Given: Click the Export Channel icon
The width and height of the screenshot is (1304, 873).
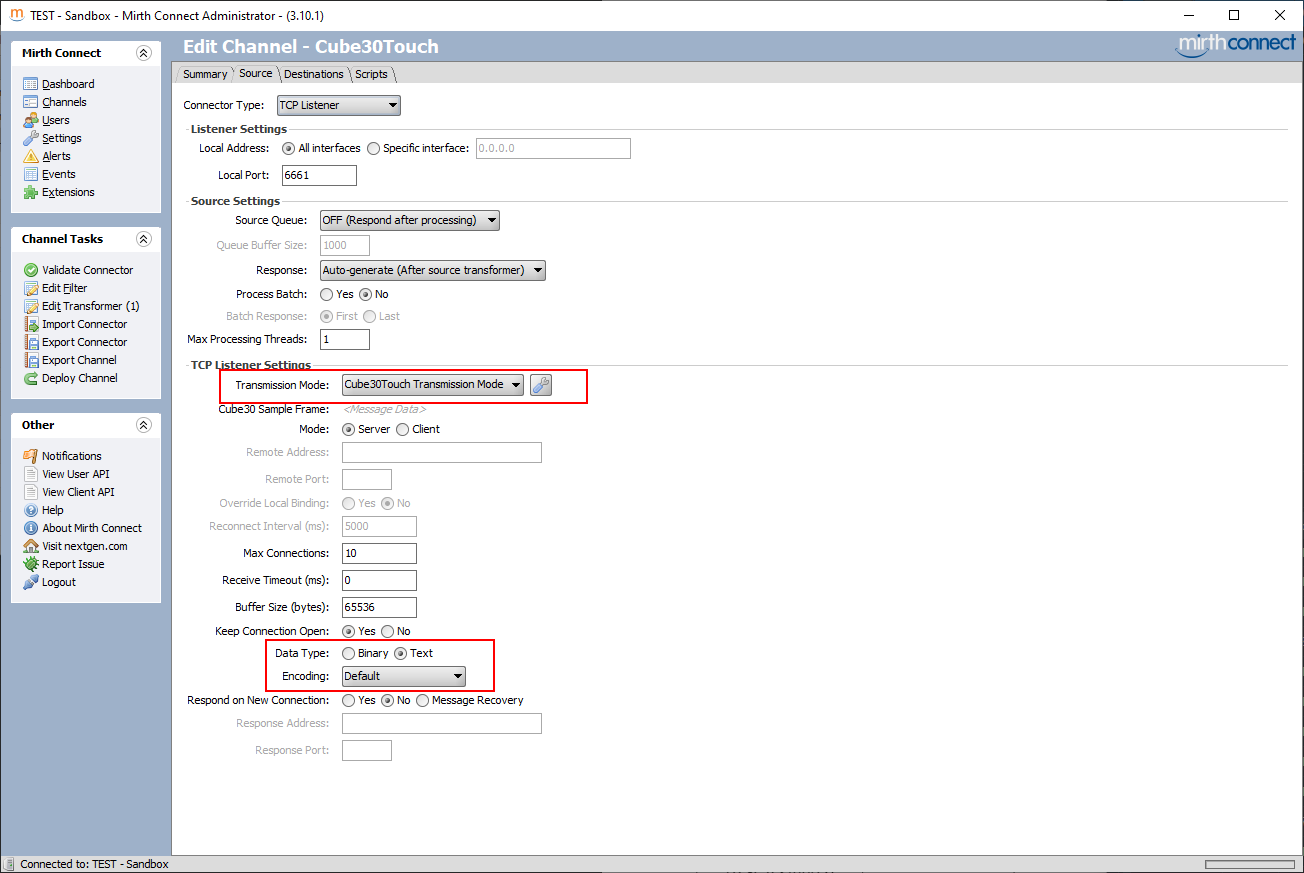Looking at the screenshot, I should click(x=31, y=360).
